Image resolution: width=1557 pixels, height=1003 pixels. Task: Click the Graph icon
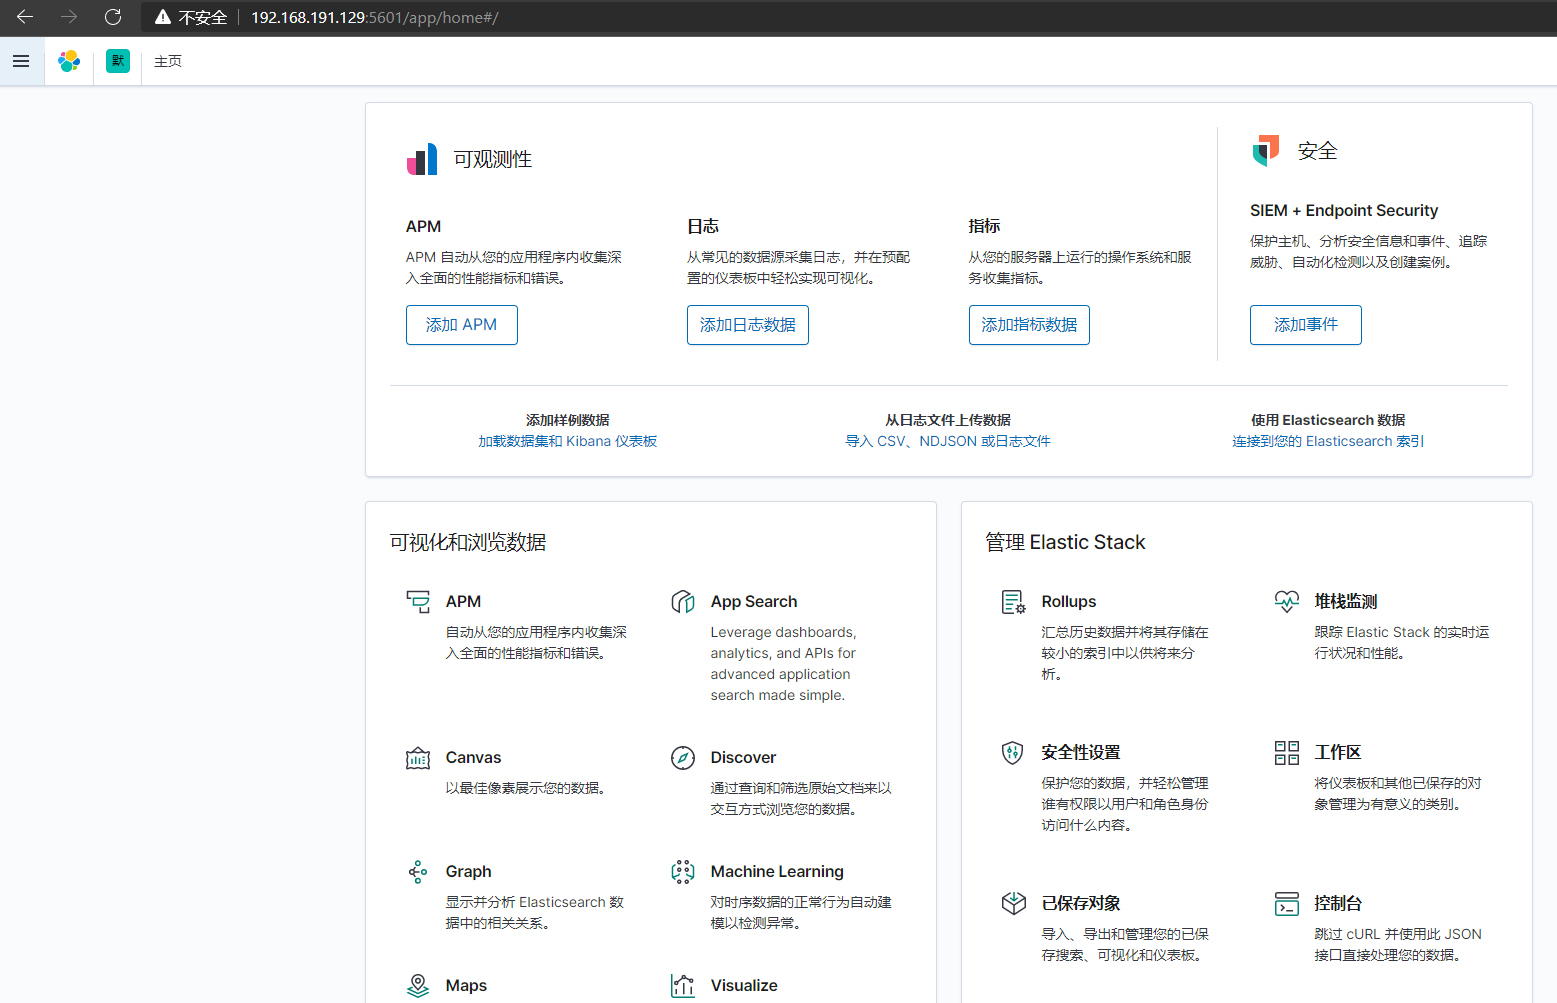coord(418,872)
